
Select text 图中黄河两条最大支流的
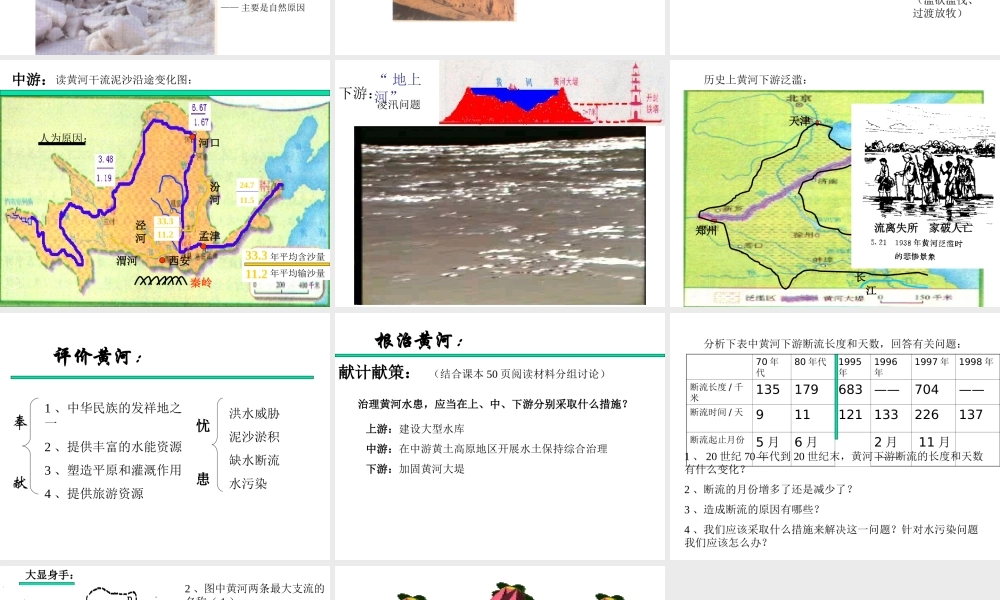coord(254,589)
